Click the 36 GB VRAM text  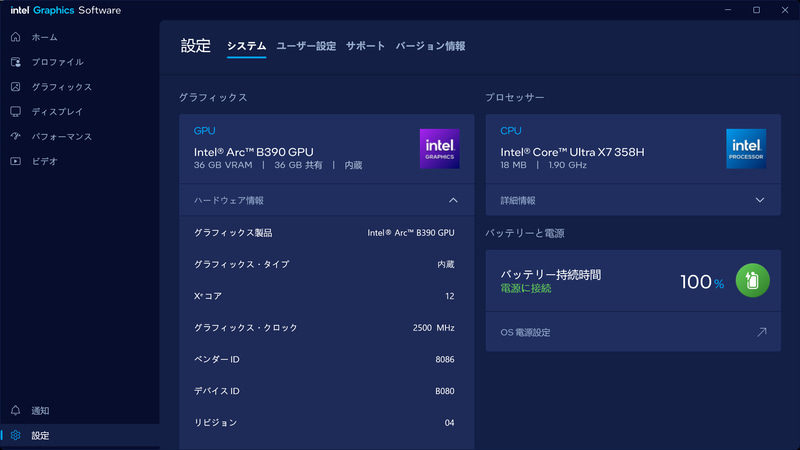point(223,165)
